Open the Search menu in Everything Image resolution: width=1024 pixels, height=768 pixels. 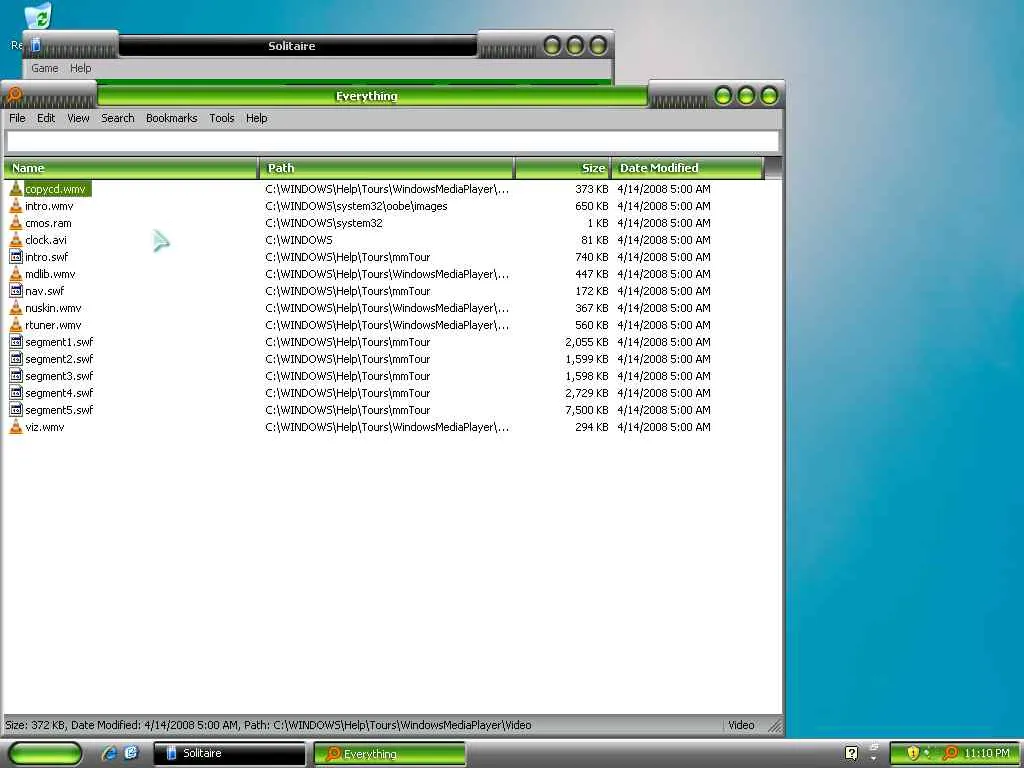pyautogui.click(x=118, y=118)
